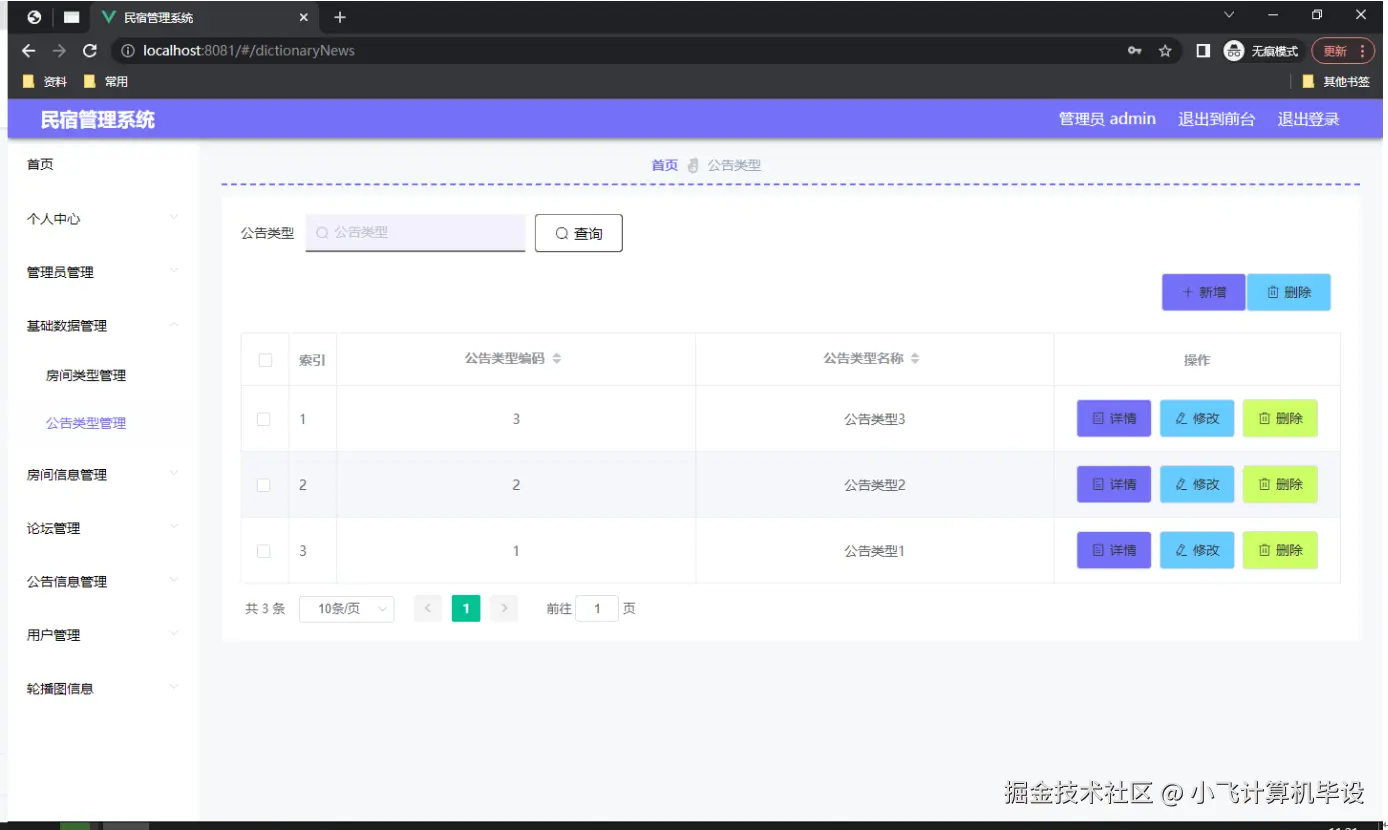Screen dimensions: 1388x830
Task: Open the 10条/页 page size dropdown
Action: coord(346,608)
